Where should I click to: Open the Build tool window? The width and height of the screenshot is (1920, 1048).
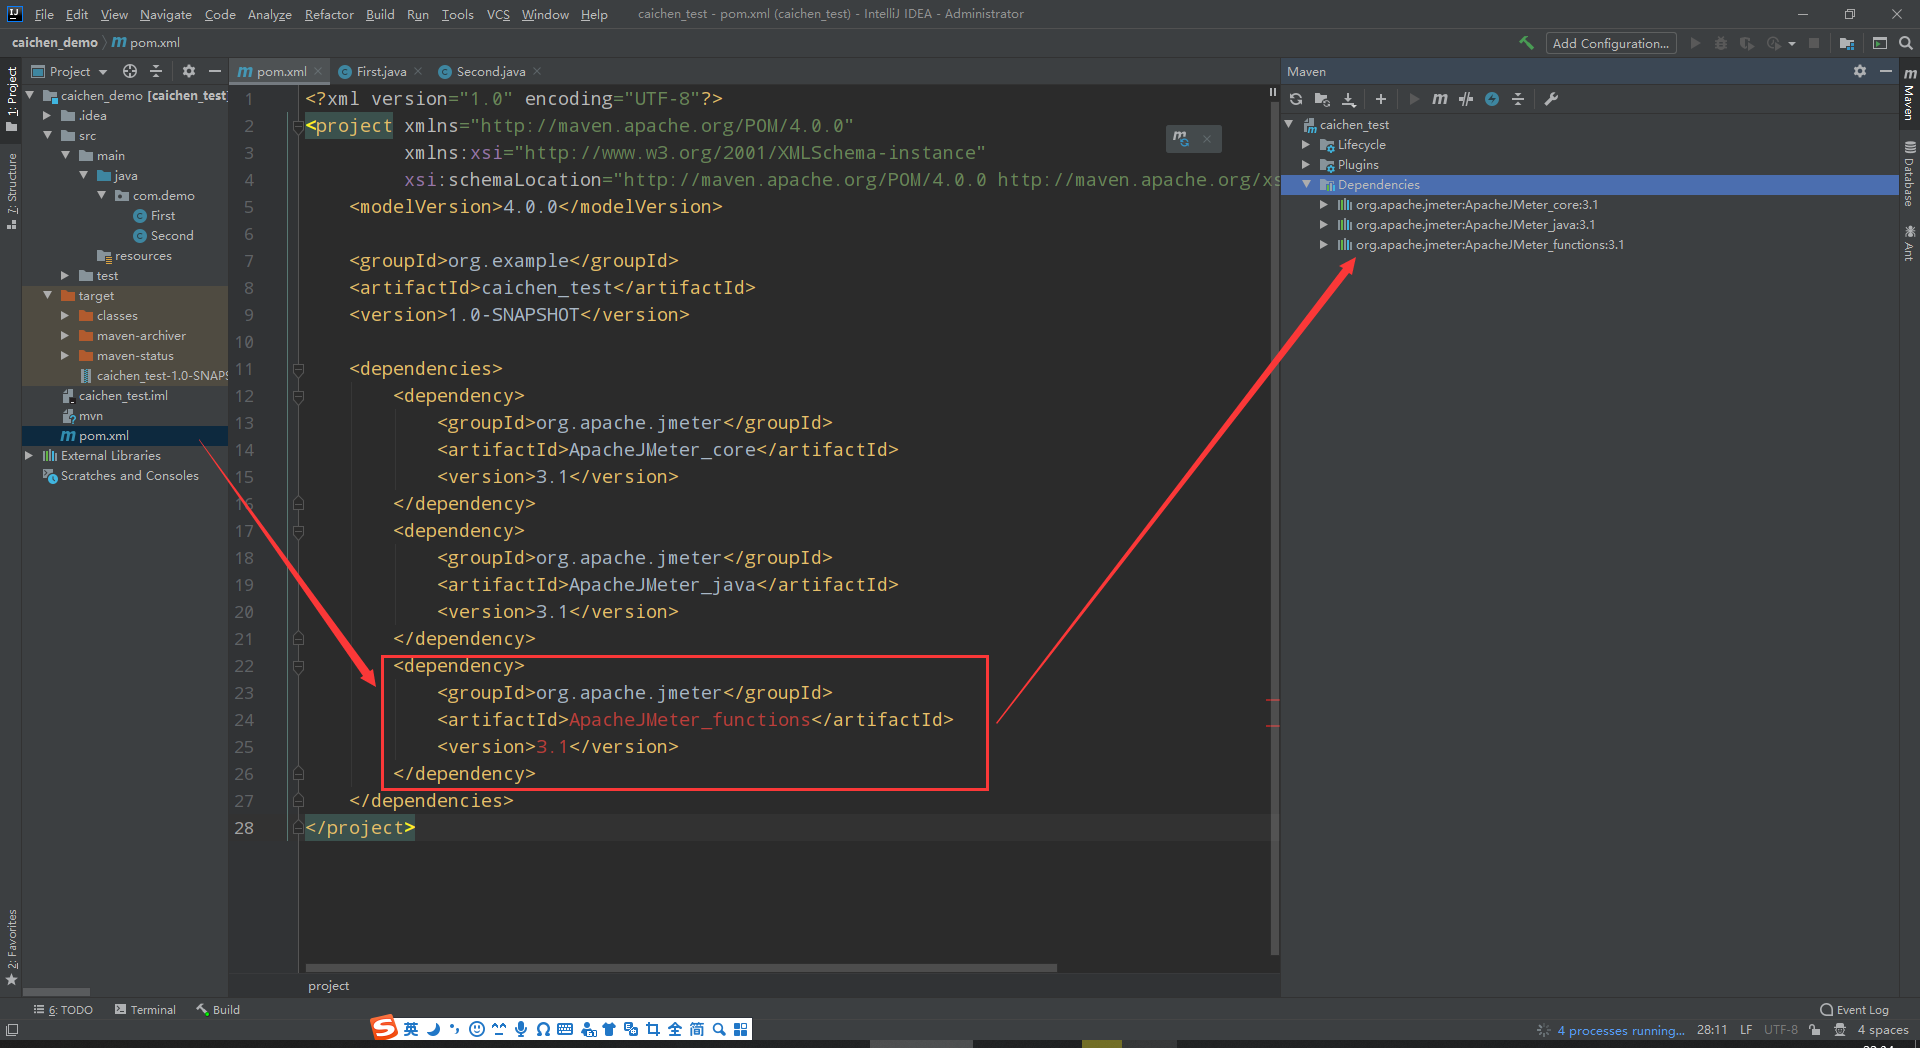pyautogui.click(x=218, y=1010)
